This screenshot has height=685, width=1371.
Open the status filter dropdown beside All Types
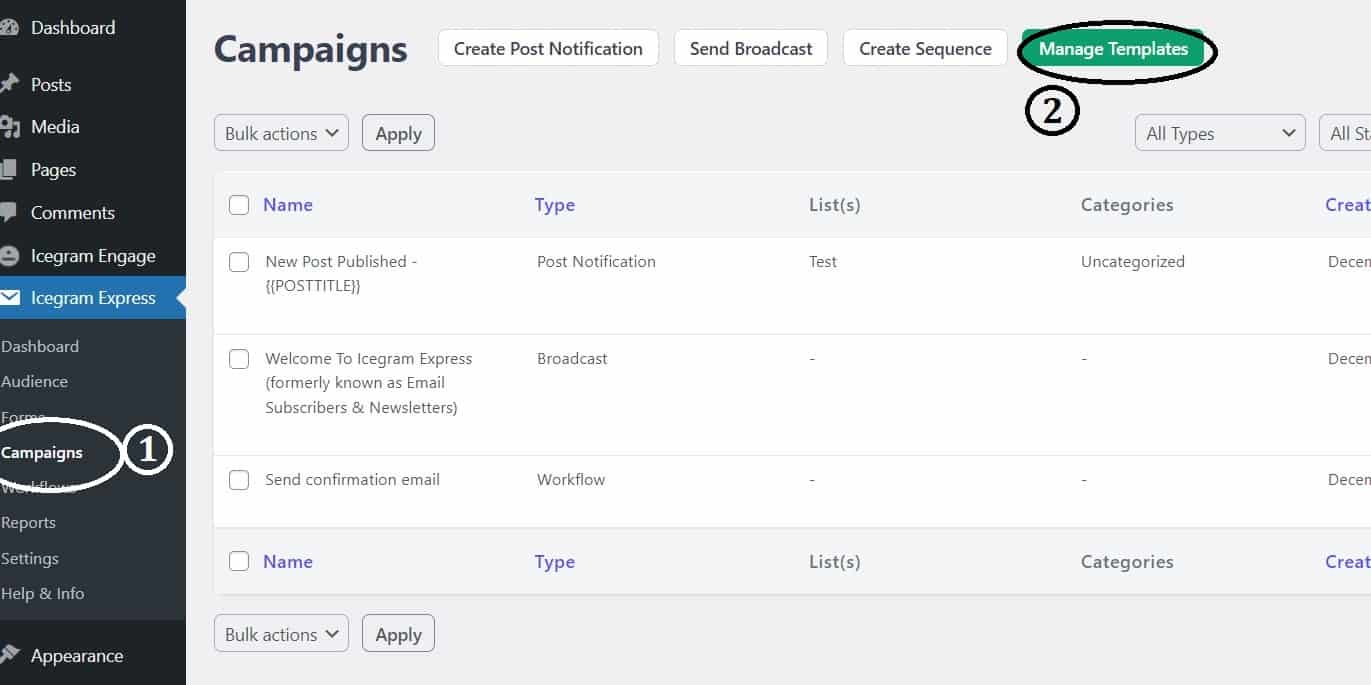click(1346, 133)
